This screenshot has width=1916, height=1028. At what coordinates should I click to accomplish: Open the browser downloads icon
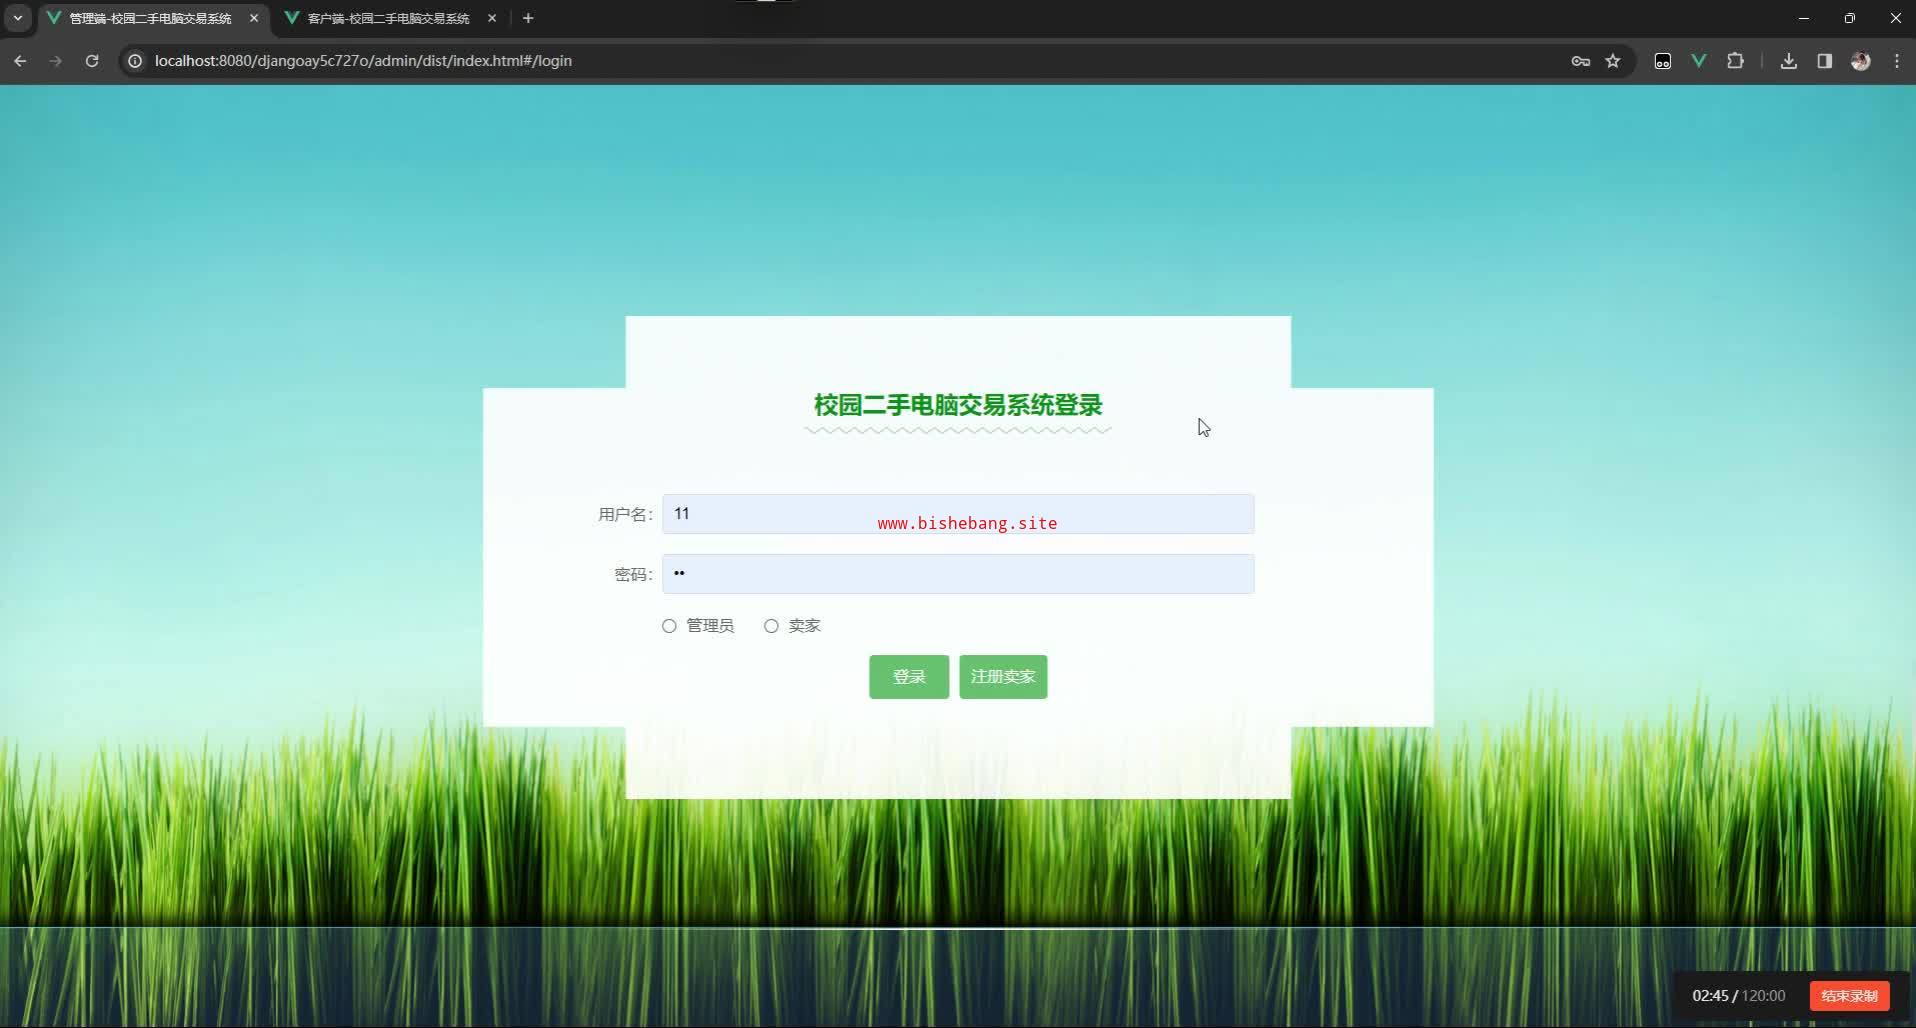click(x=1789, y=61)
